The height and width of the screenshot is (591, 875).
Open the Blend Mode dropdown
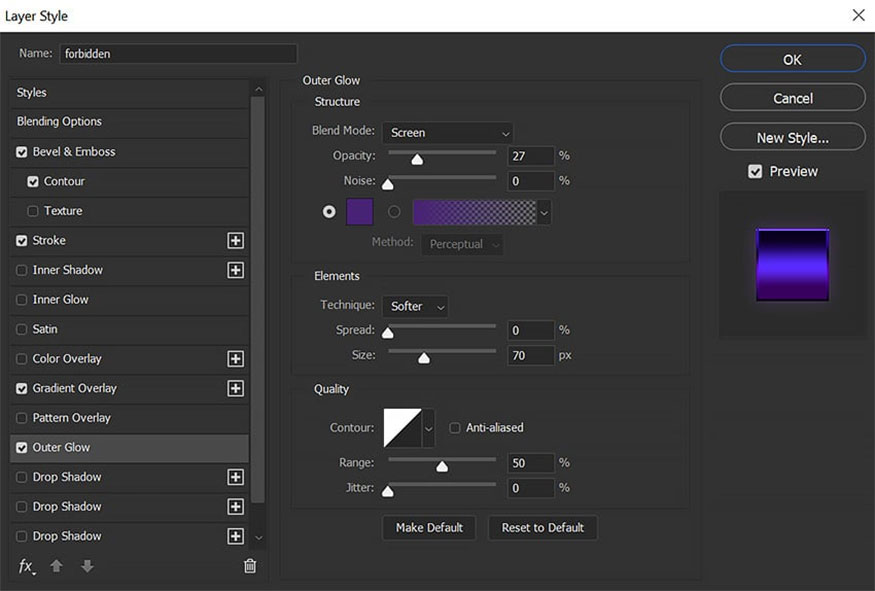pyautogui.click(x=447, y=133)
